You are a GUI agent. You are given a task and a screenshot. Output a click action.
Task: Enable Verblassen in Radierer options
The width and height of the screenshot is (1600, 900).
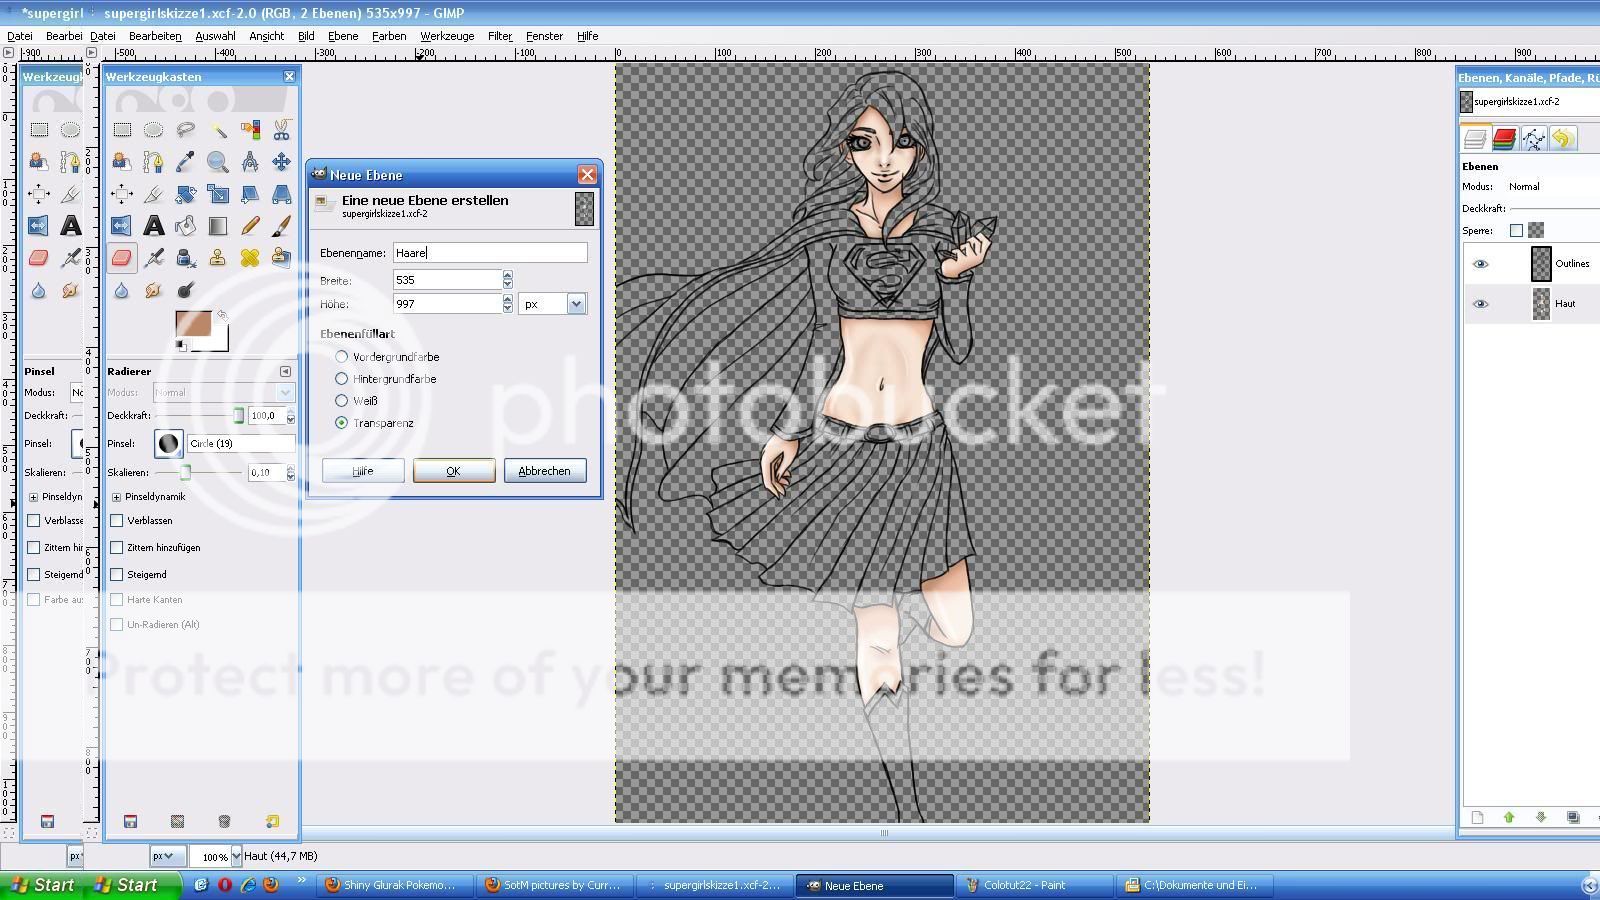pos(117,520)
